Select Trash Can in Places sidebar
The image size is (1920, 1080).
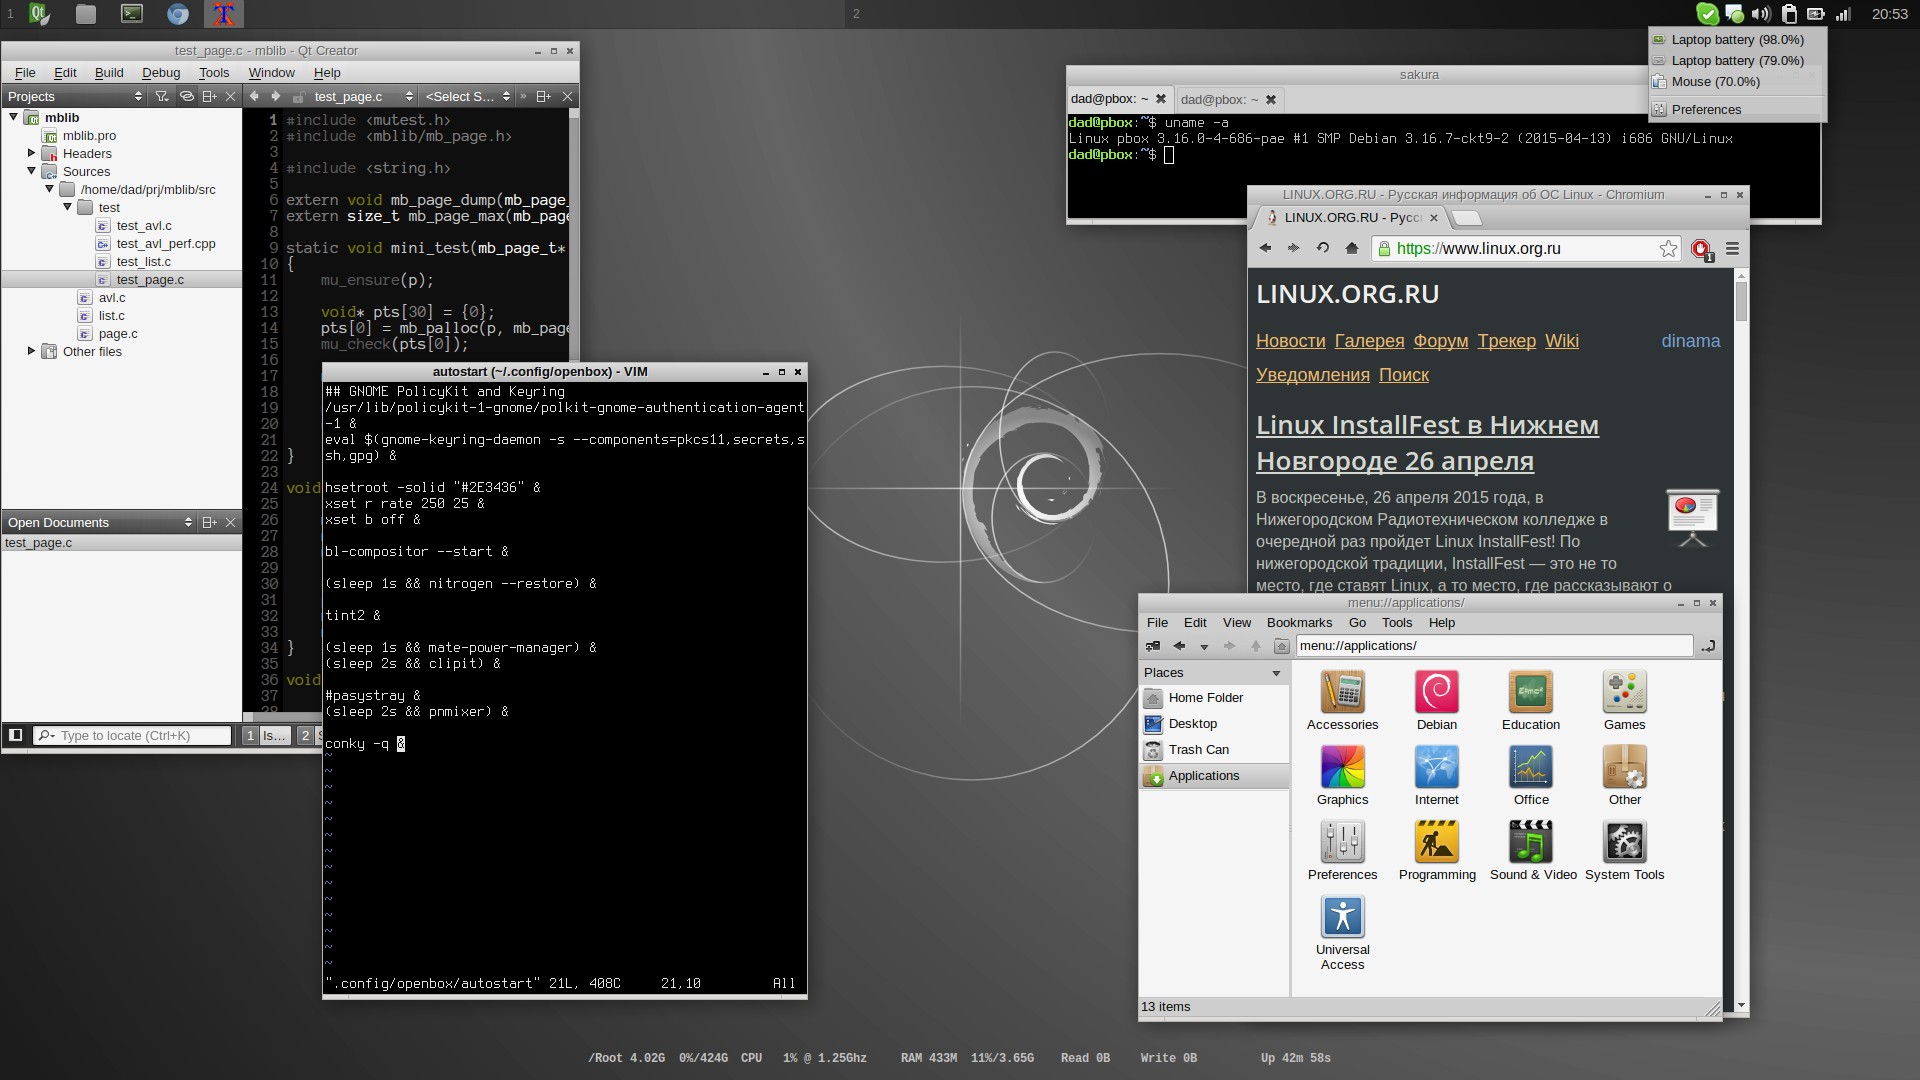point(1198,749)
